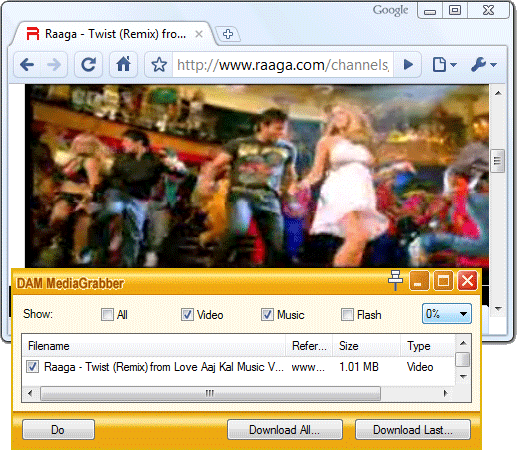Open the 0% opacity dropdown

pyautogui.click(x=447, y=313)
